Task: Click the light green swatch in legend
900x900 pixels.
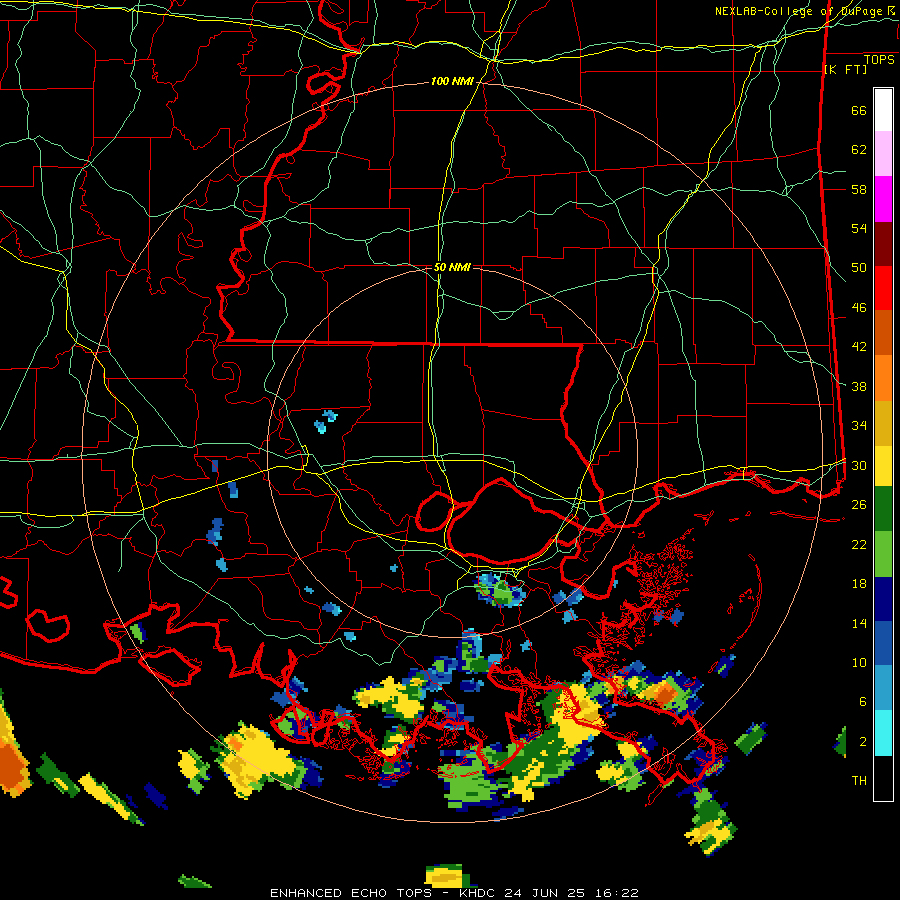Action: (x=883, y=554)
